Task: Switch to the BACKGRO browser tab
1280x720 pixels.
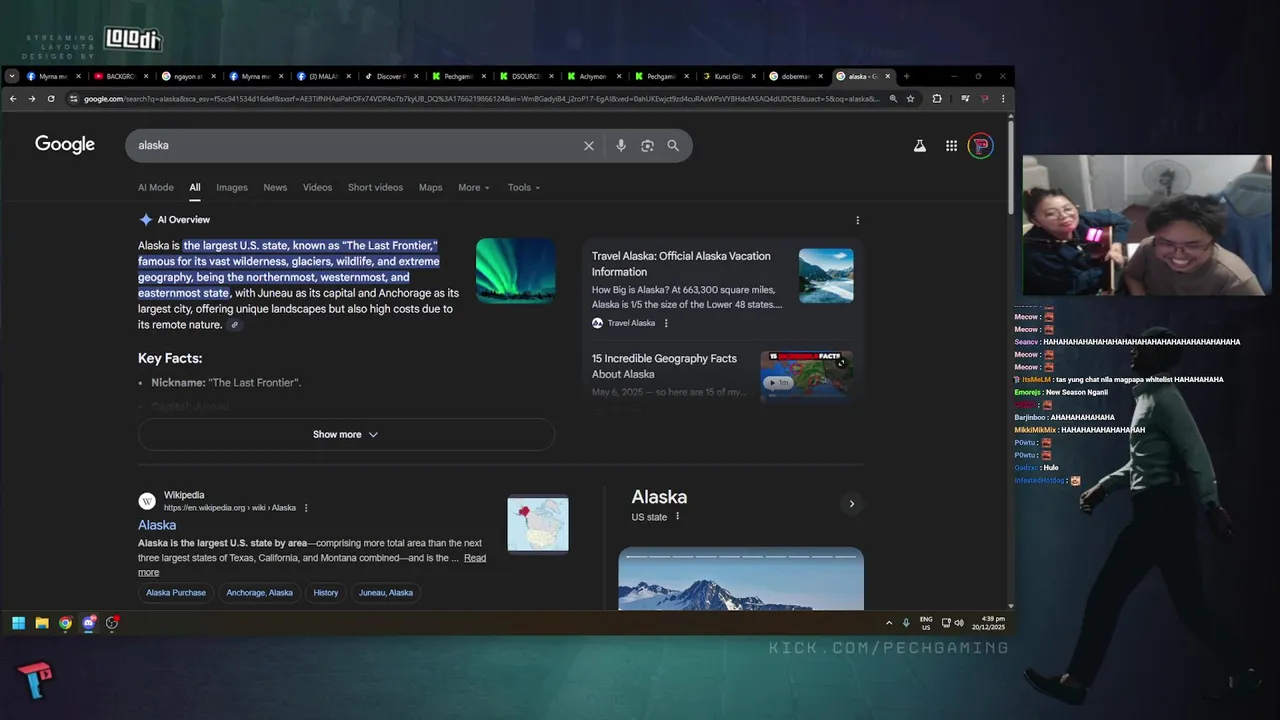Action: [x=120, y=76]
